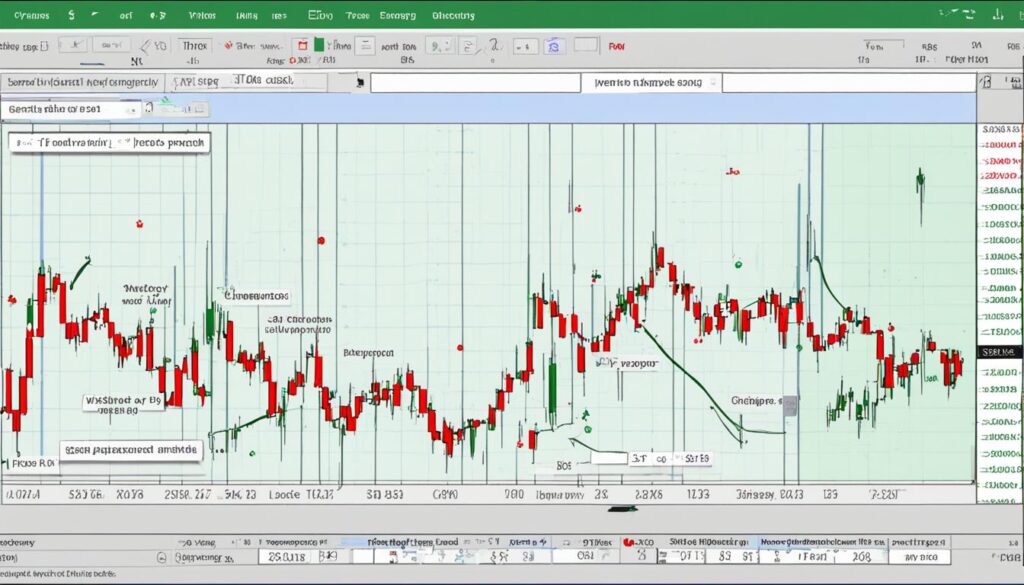Click the small black icon left of the empty input

(360, 83)
